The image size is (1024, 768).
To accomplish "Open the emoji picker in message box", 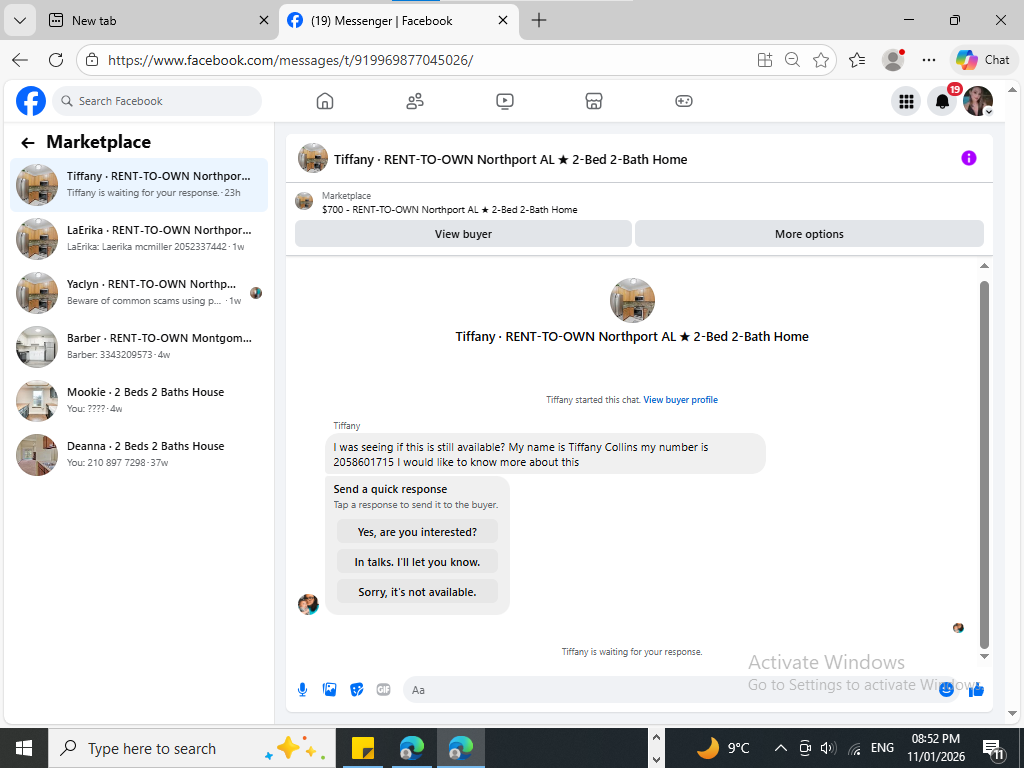I will 946,690.
